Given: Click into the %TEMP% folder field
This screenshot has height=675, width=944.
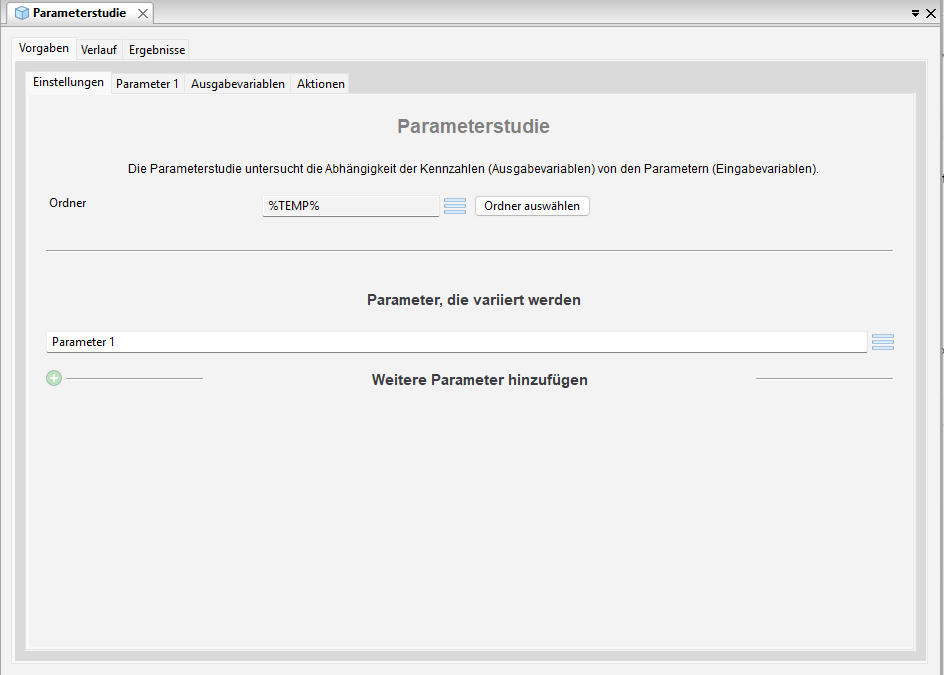Looking at the screenshot, I should [350, 206].
